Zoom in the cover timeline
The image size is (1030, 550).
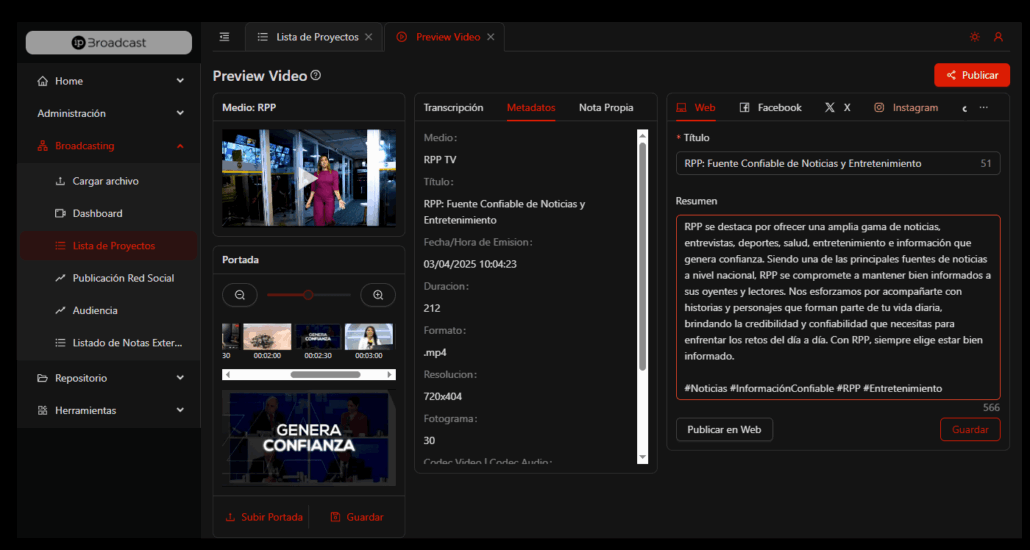click(378, 295)
